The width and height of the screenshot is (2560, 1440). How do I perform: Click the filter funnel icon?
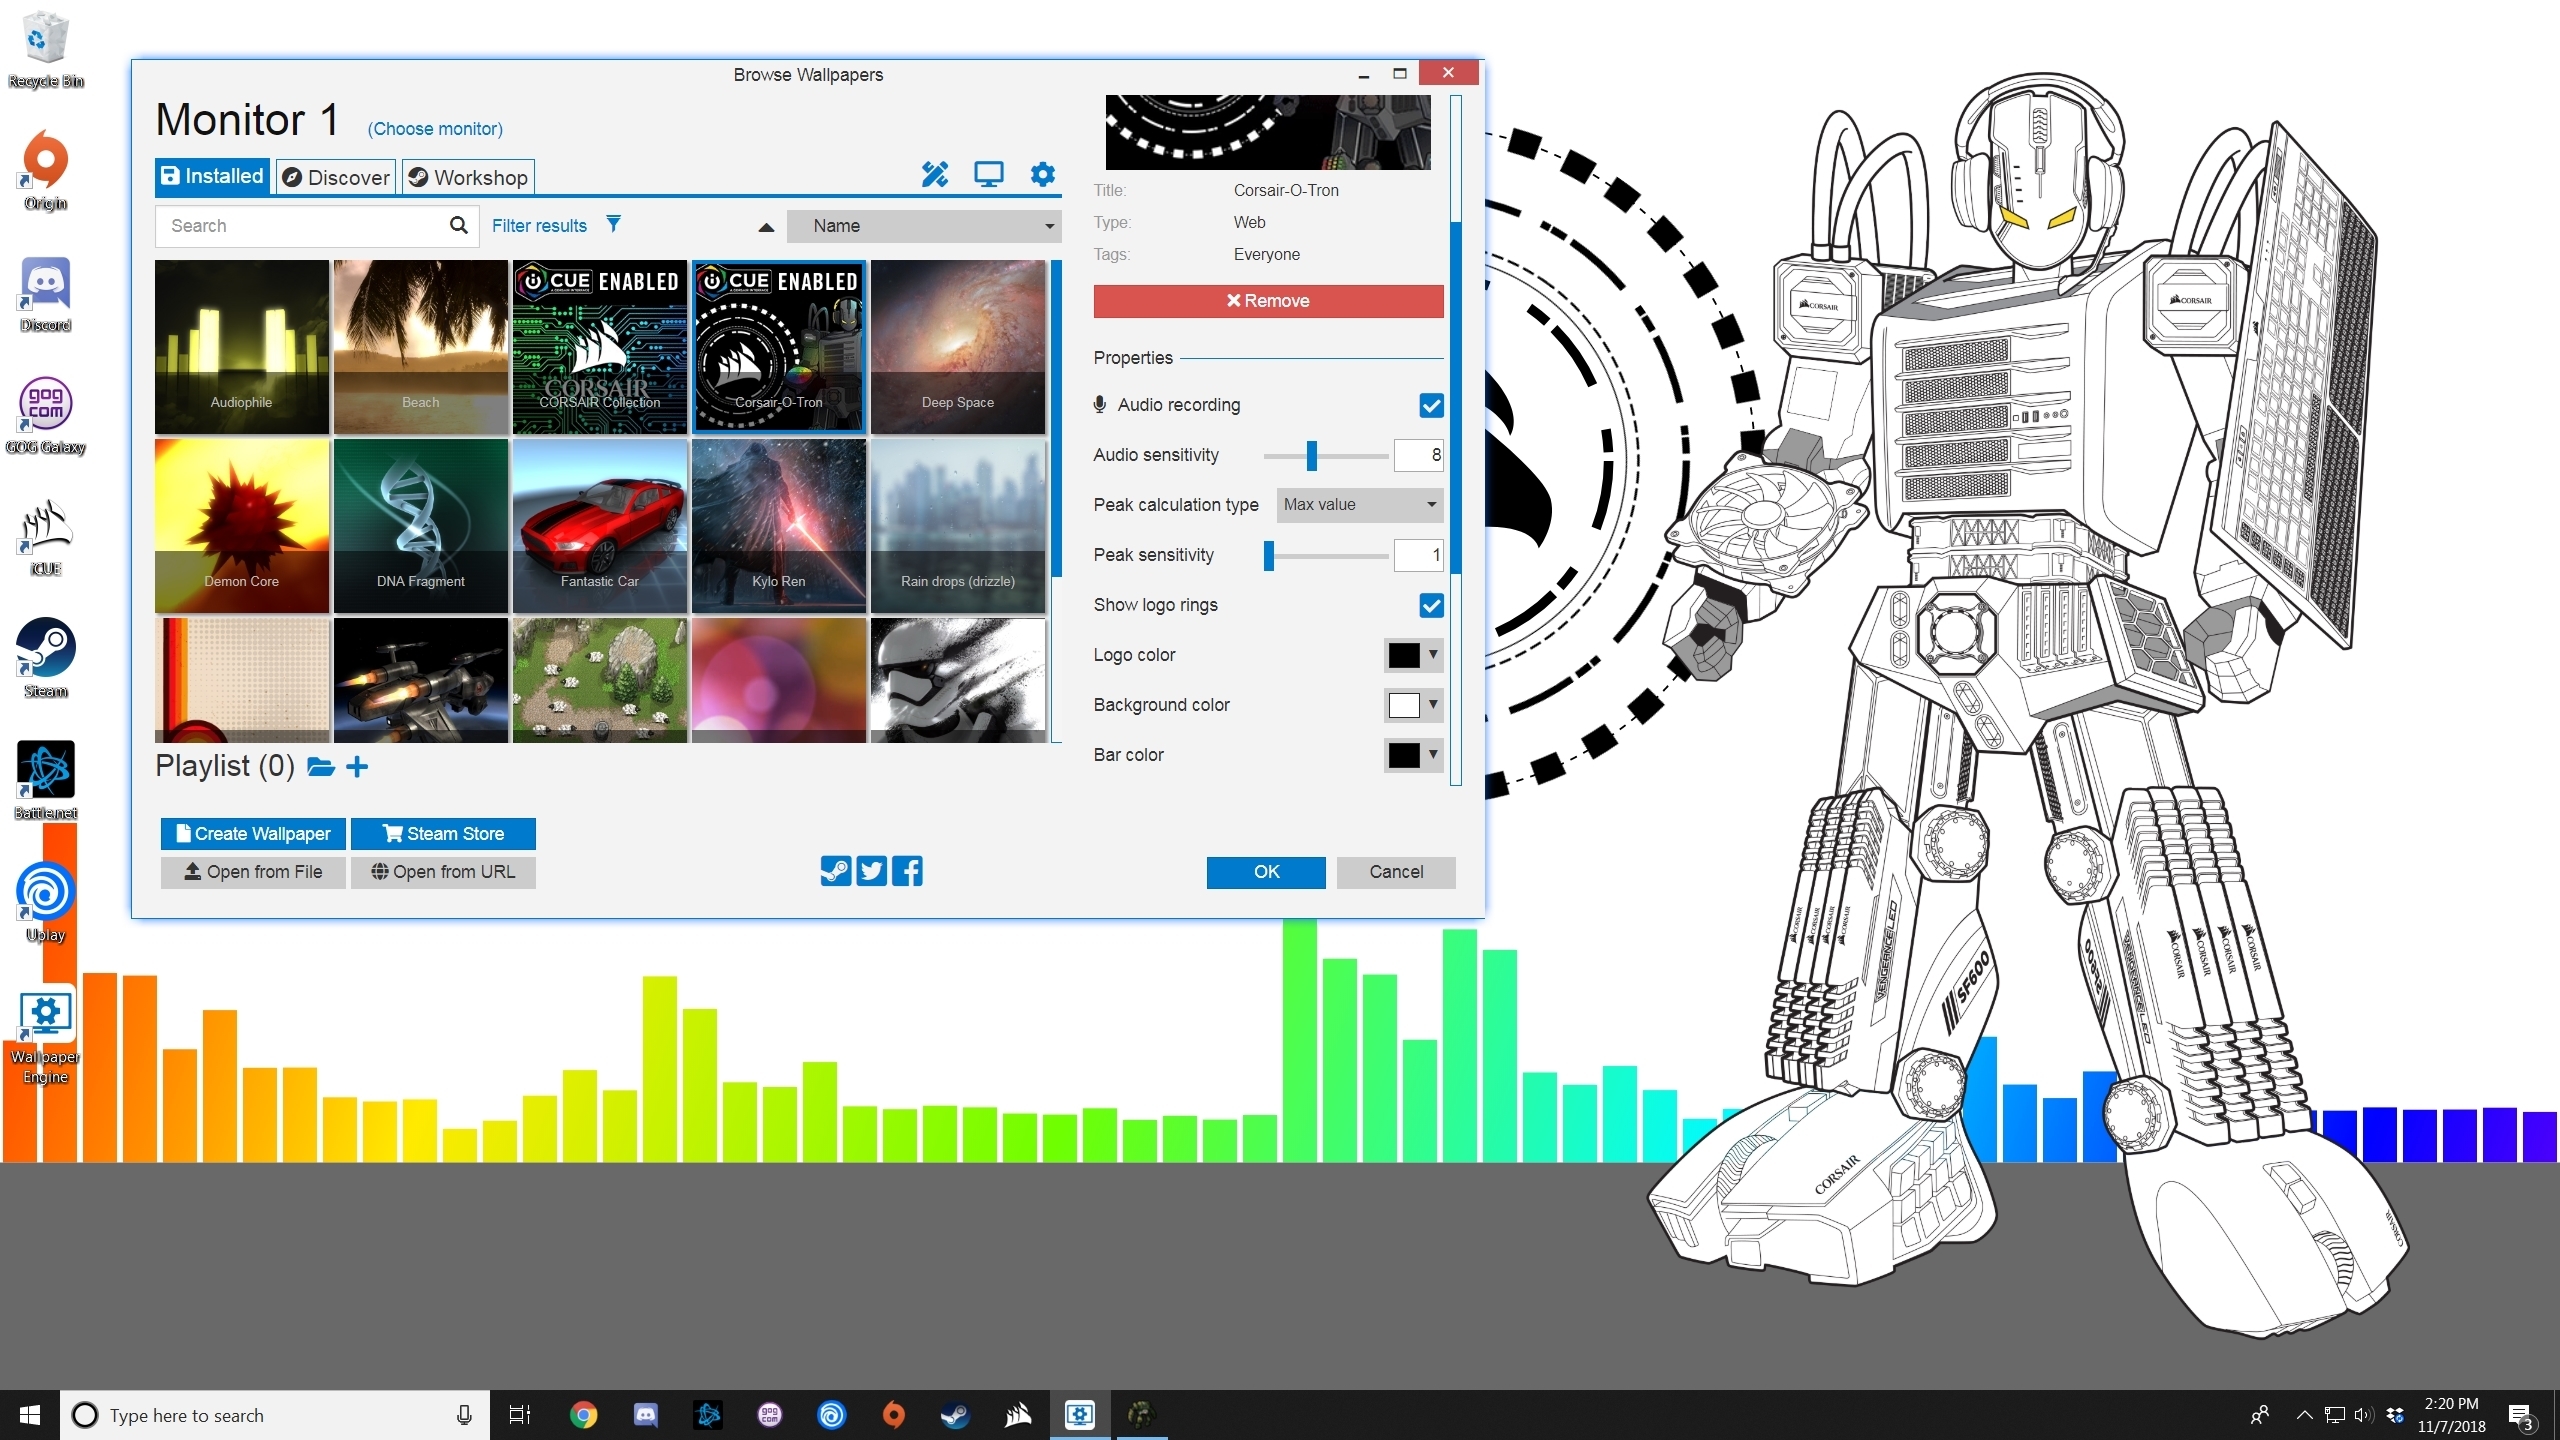(613, 224)
